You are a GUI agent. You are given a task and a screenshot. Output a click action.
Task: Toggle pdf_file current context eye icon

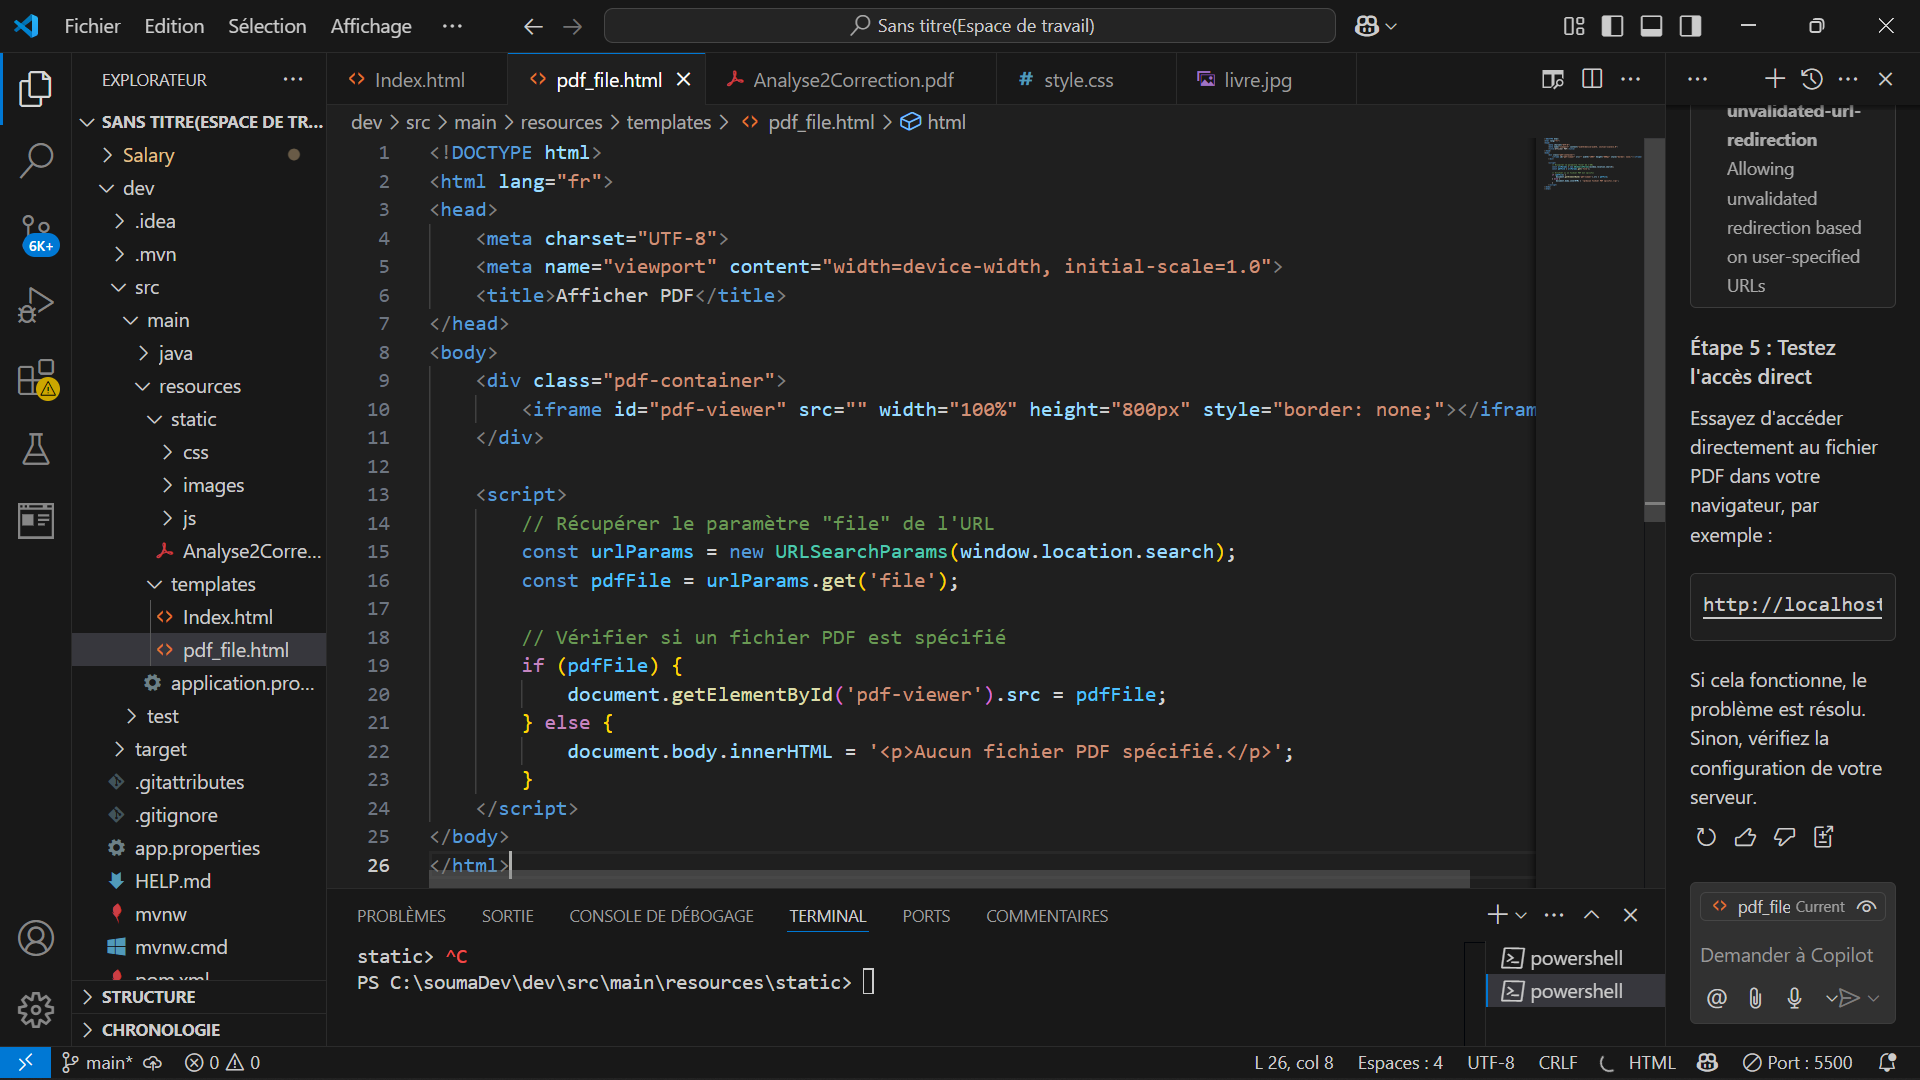pyautogui.click(x=1866, y=907)
